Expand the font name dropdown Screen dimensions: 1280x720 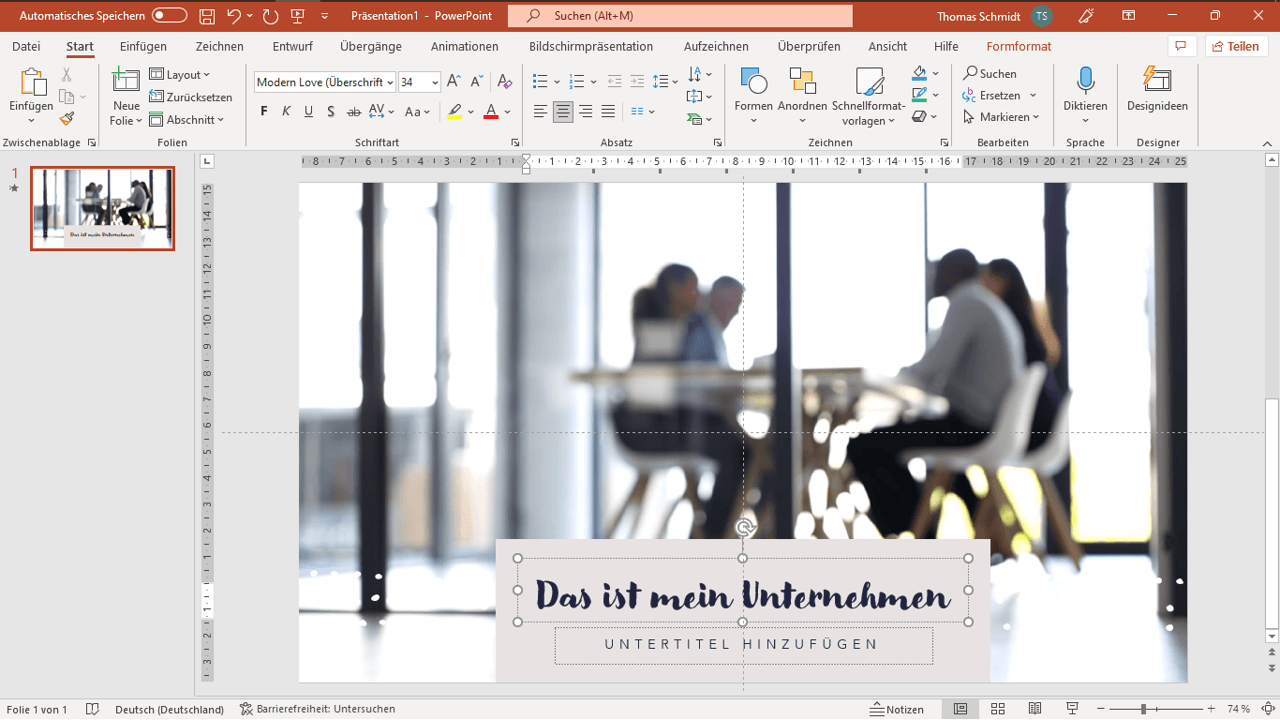[x=389, y=83]
